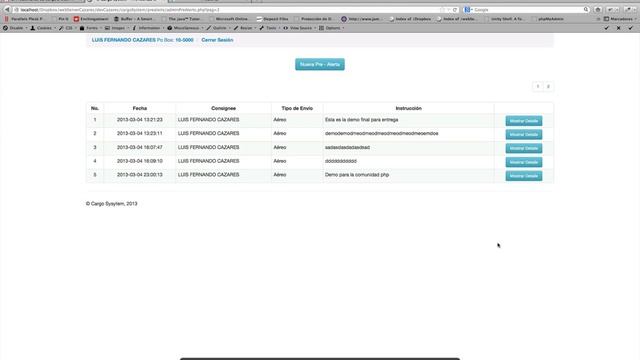Click Mostrar Detalle for row 3
The image size is (640, 360).
524,148
